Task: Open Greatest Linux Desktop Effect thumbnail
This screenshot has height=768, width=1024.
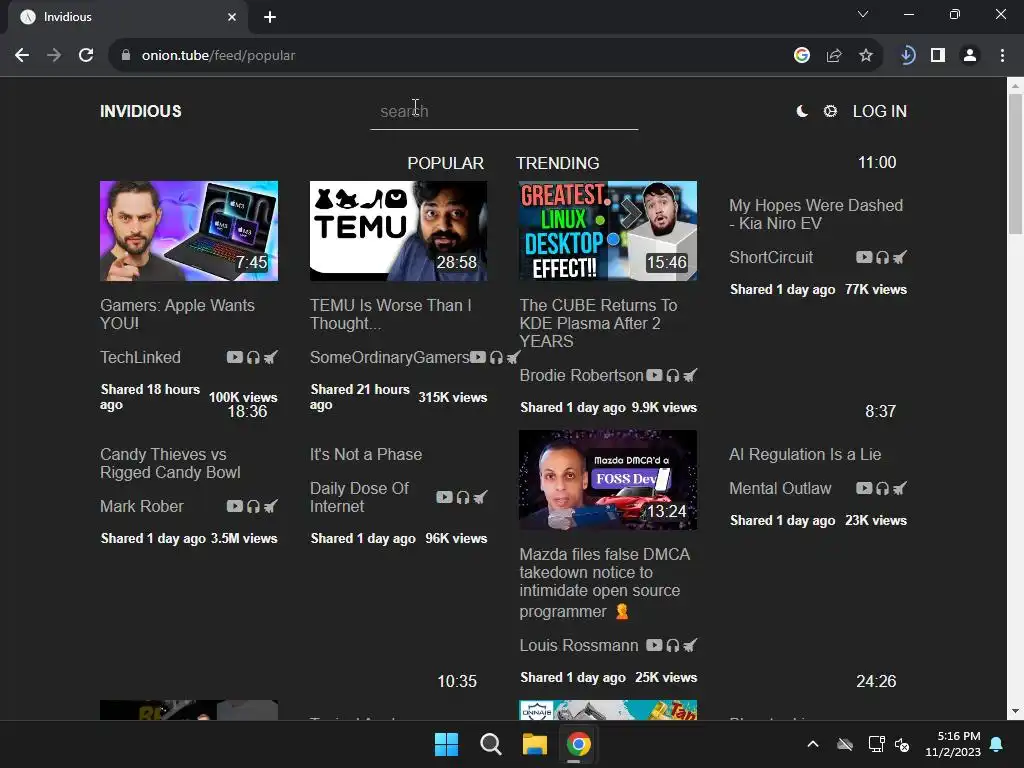Action: coord(608,231)
